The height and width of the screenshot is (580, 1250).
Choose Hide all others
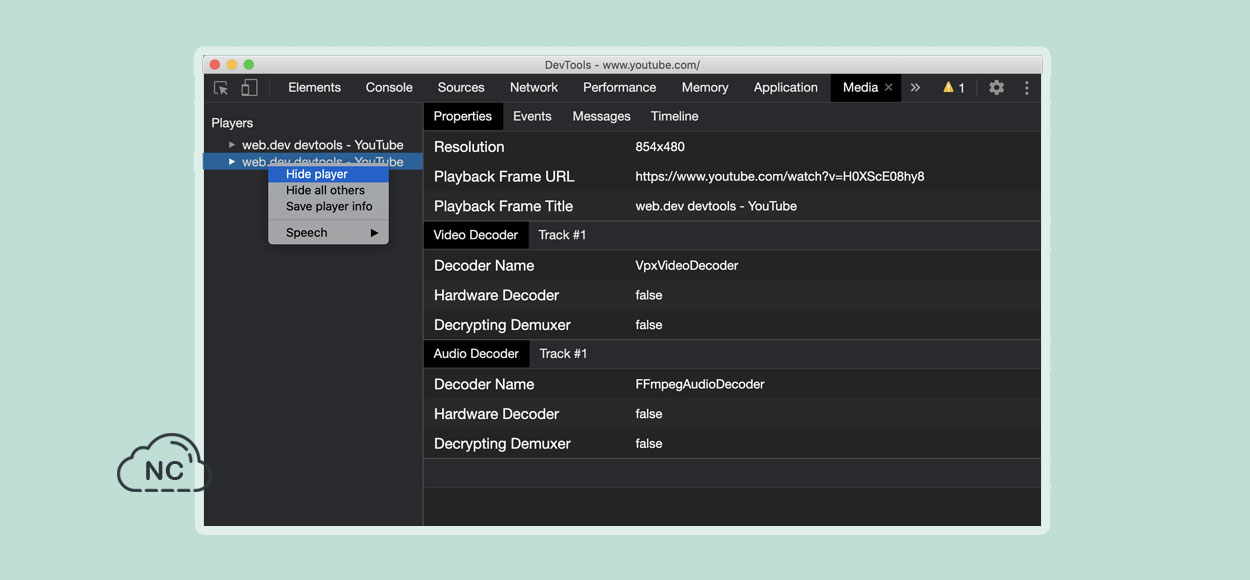[329, 190]
